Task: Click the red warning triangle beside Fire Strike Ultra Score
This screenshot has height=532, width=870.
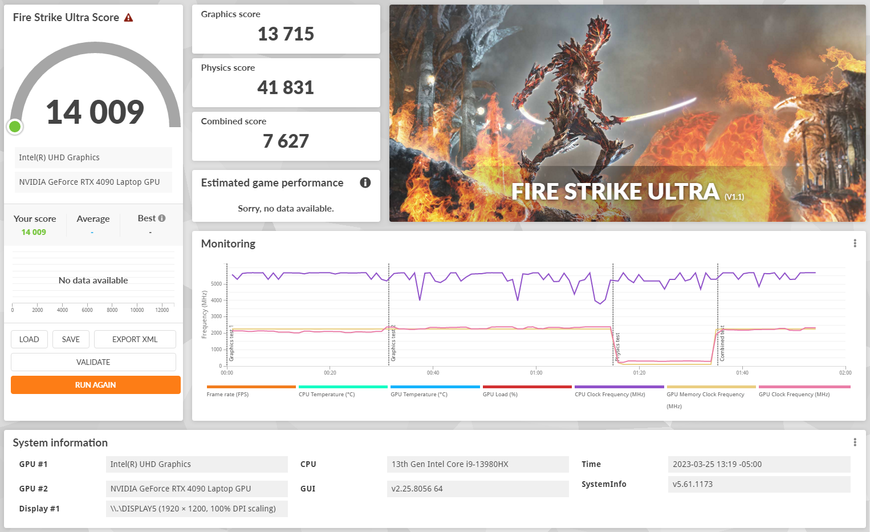Action: (128, 18)
